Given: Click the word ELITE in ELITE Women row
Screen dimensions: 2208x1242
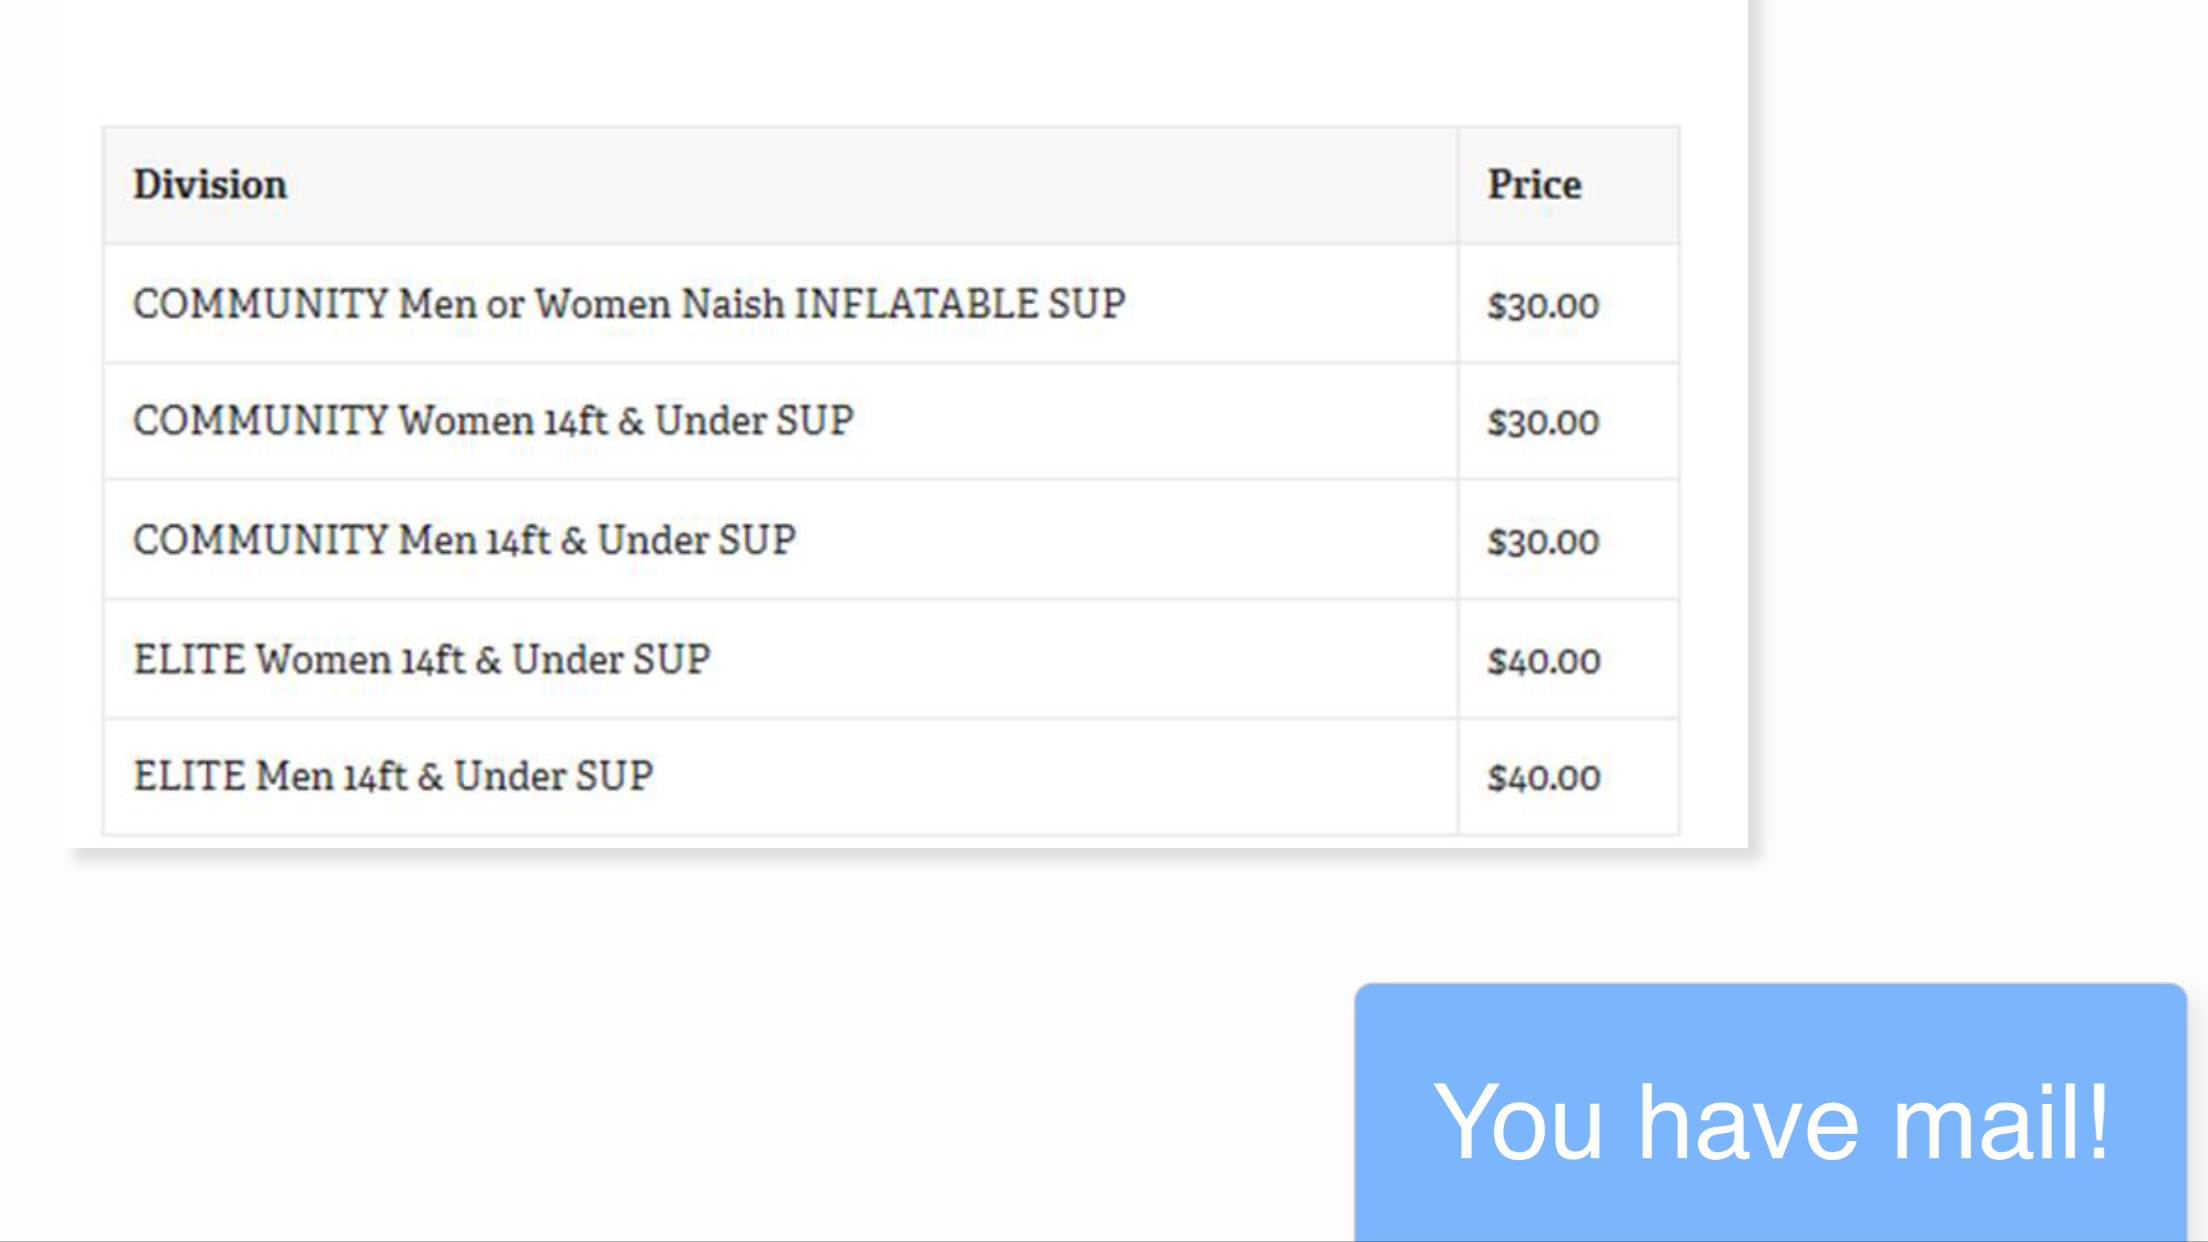Looking at the screenshot, I should click(189, 660).
